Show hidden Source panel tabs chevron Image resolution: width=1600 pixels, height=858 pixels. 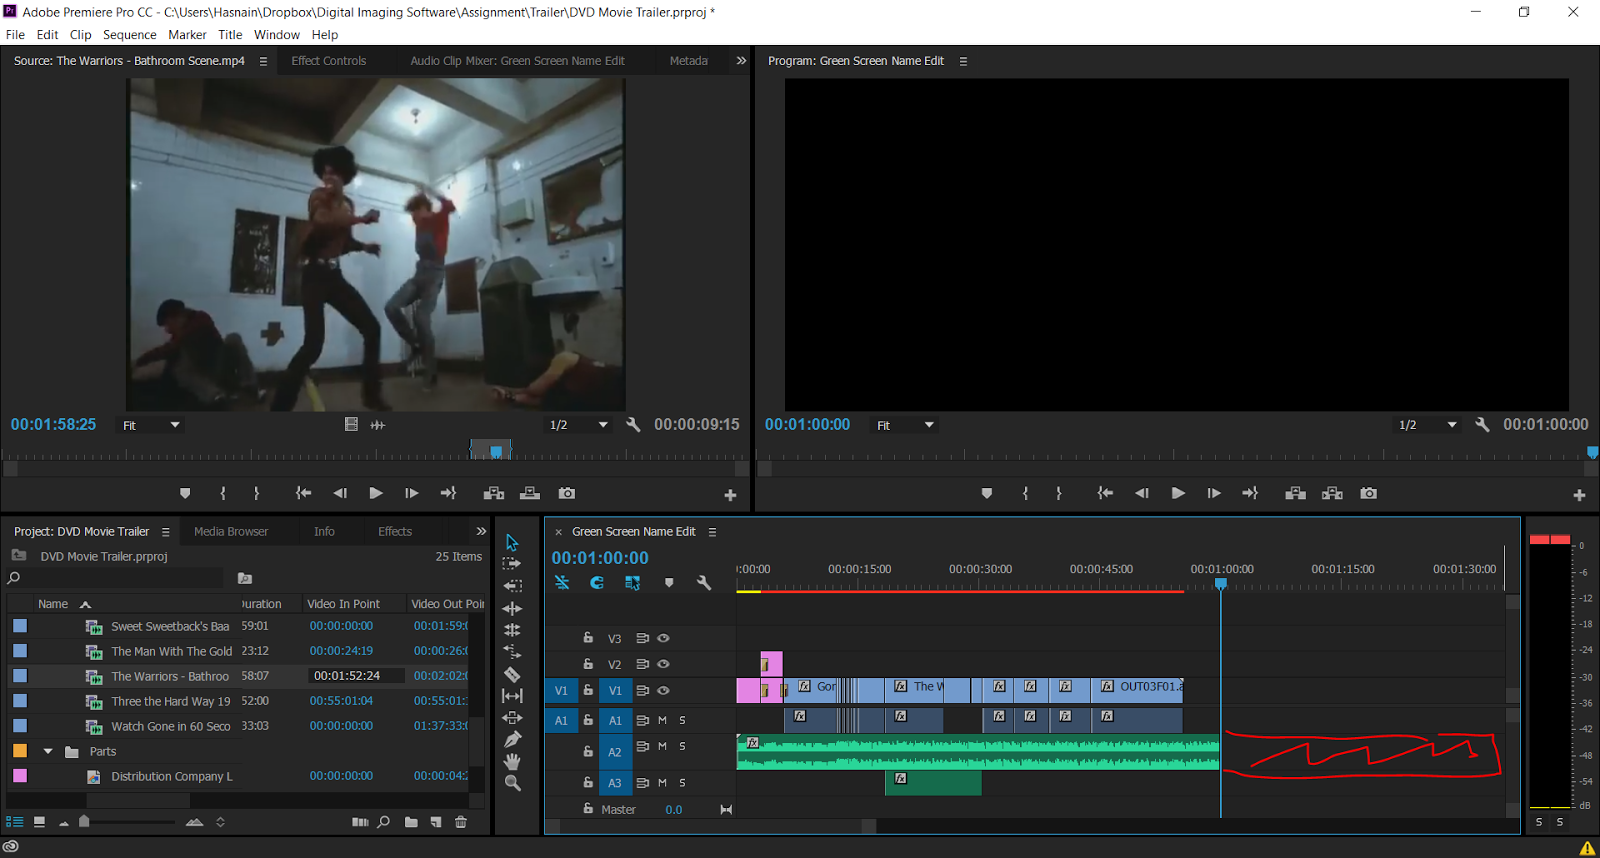pyautogui.click(x=741, y=61)
